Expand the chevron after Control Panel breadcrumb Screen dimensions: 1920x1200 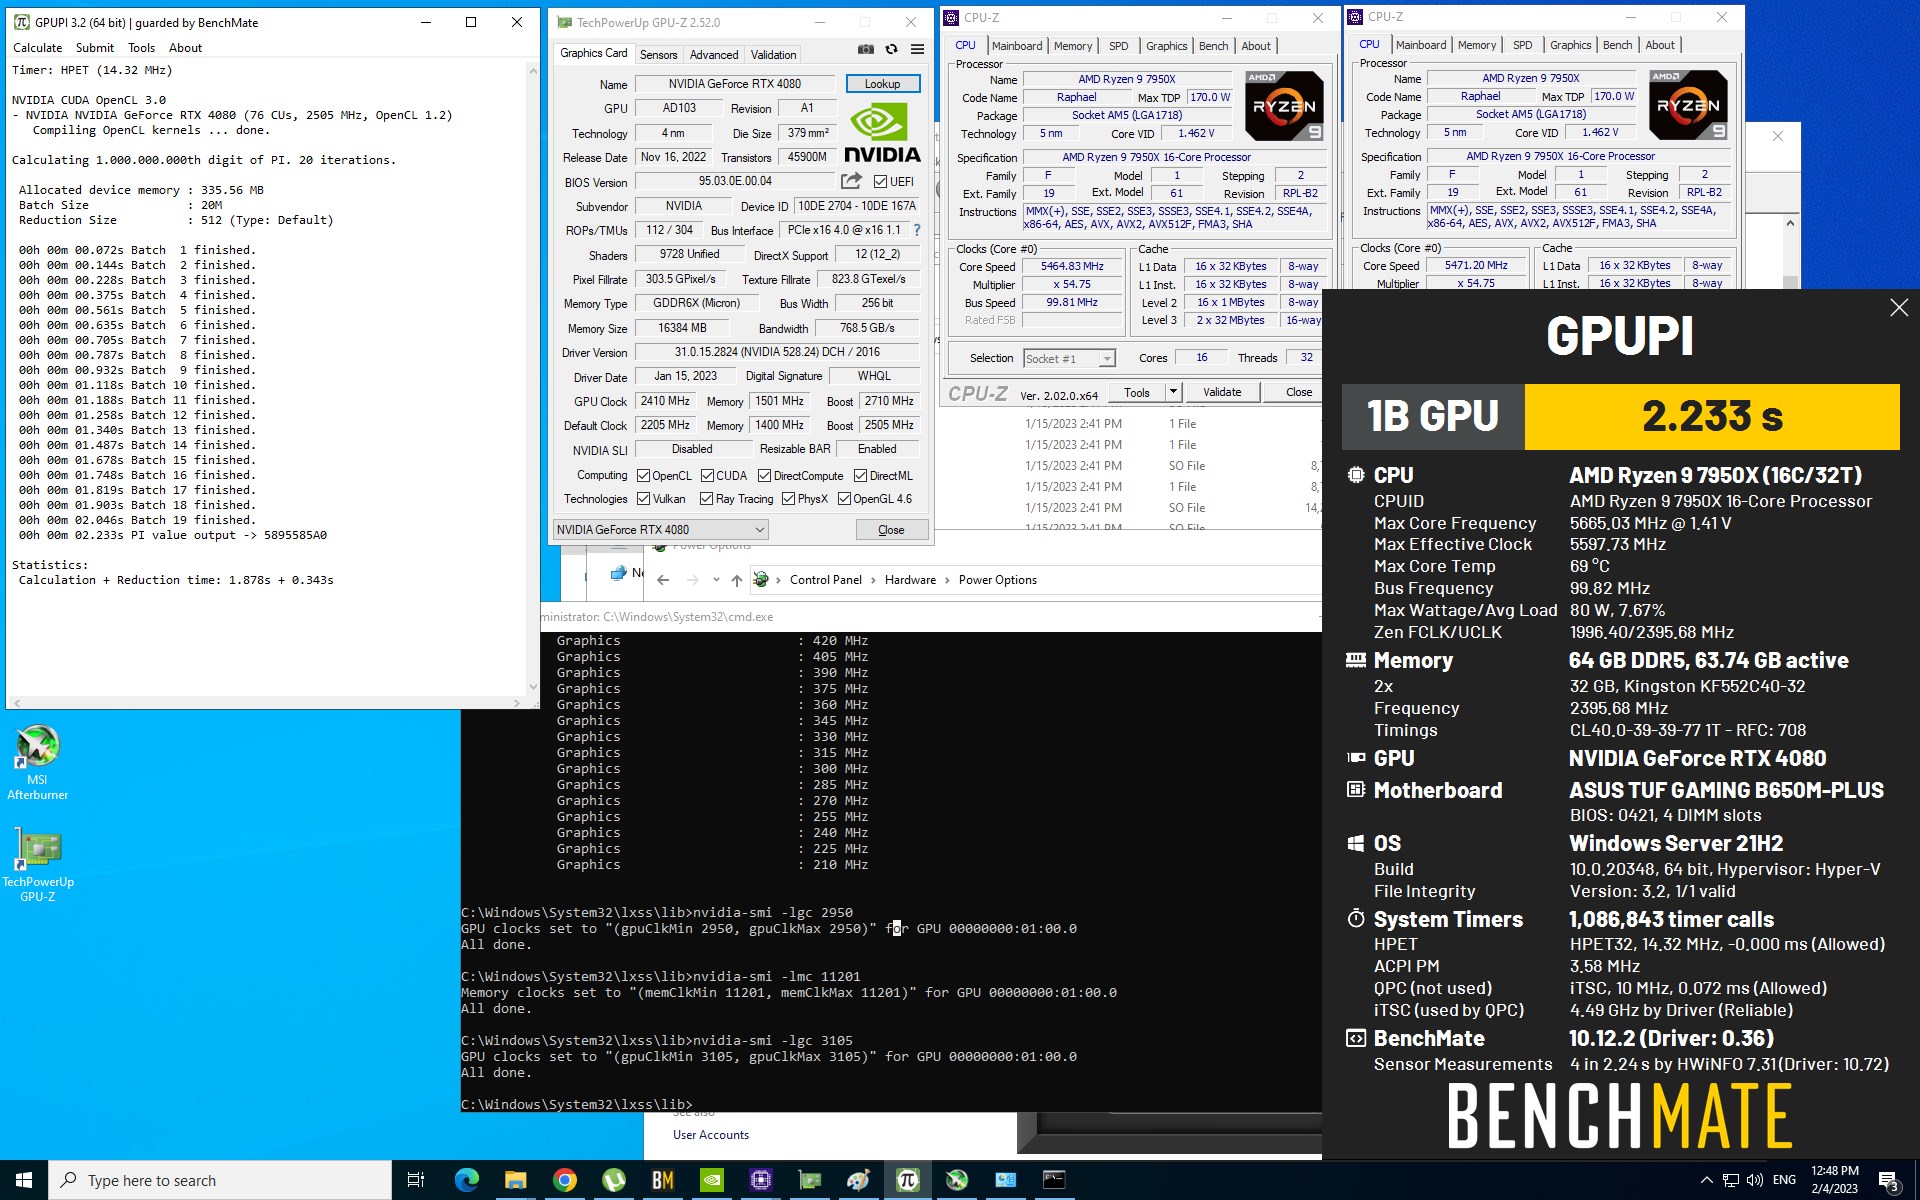coord(873,580)
